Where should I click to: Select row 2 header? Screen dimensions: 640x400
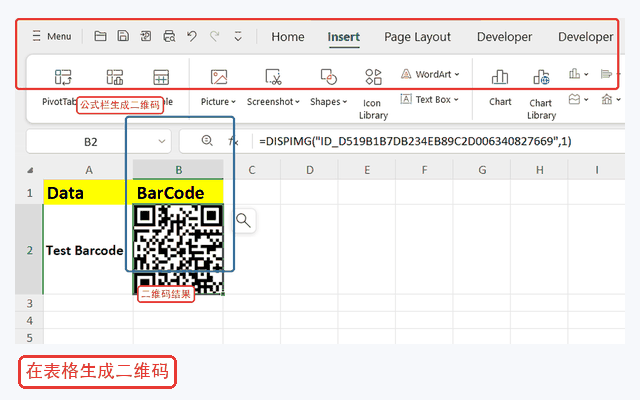pyautogui.click(x=29, y=250)
